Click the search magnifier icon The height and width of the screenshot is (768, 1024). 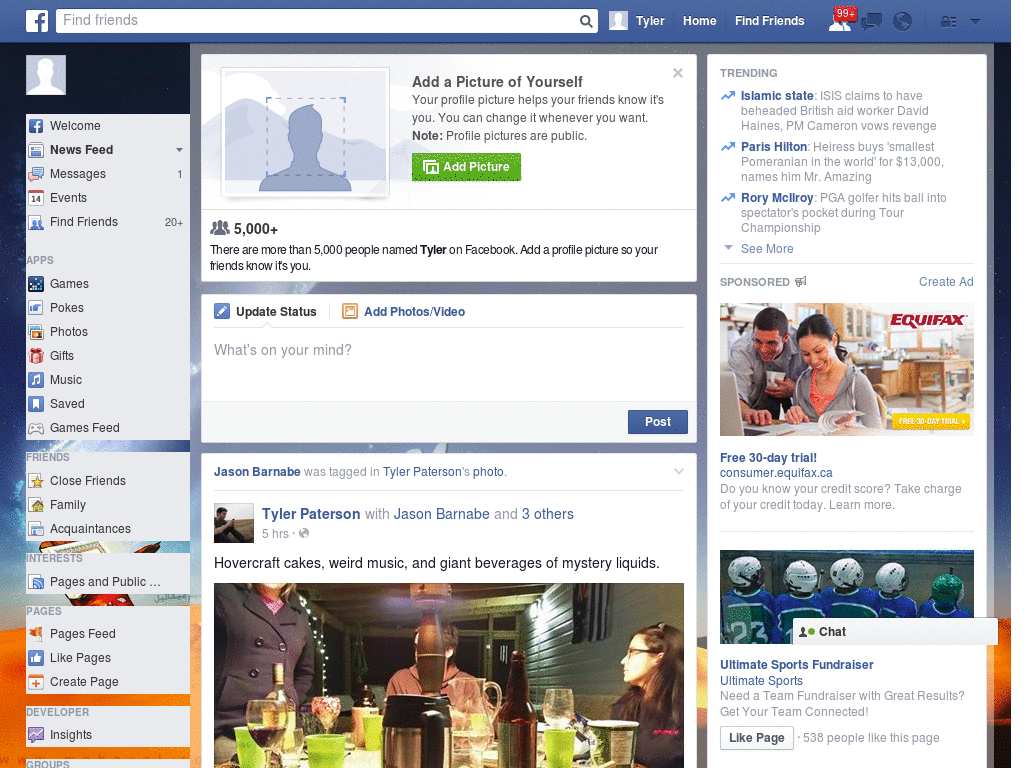586,21
